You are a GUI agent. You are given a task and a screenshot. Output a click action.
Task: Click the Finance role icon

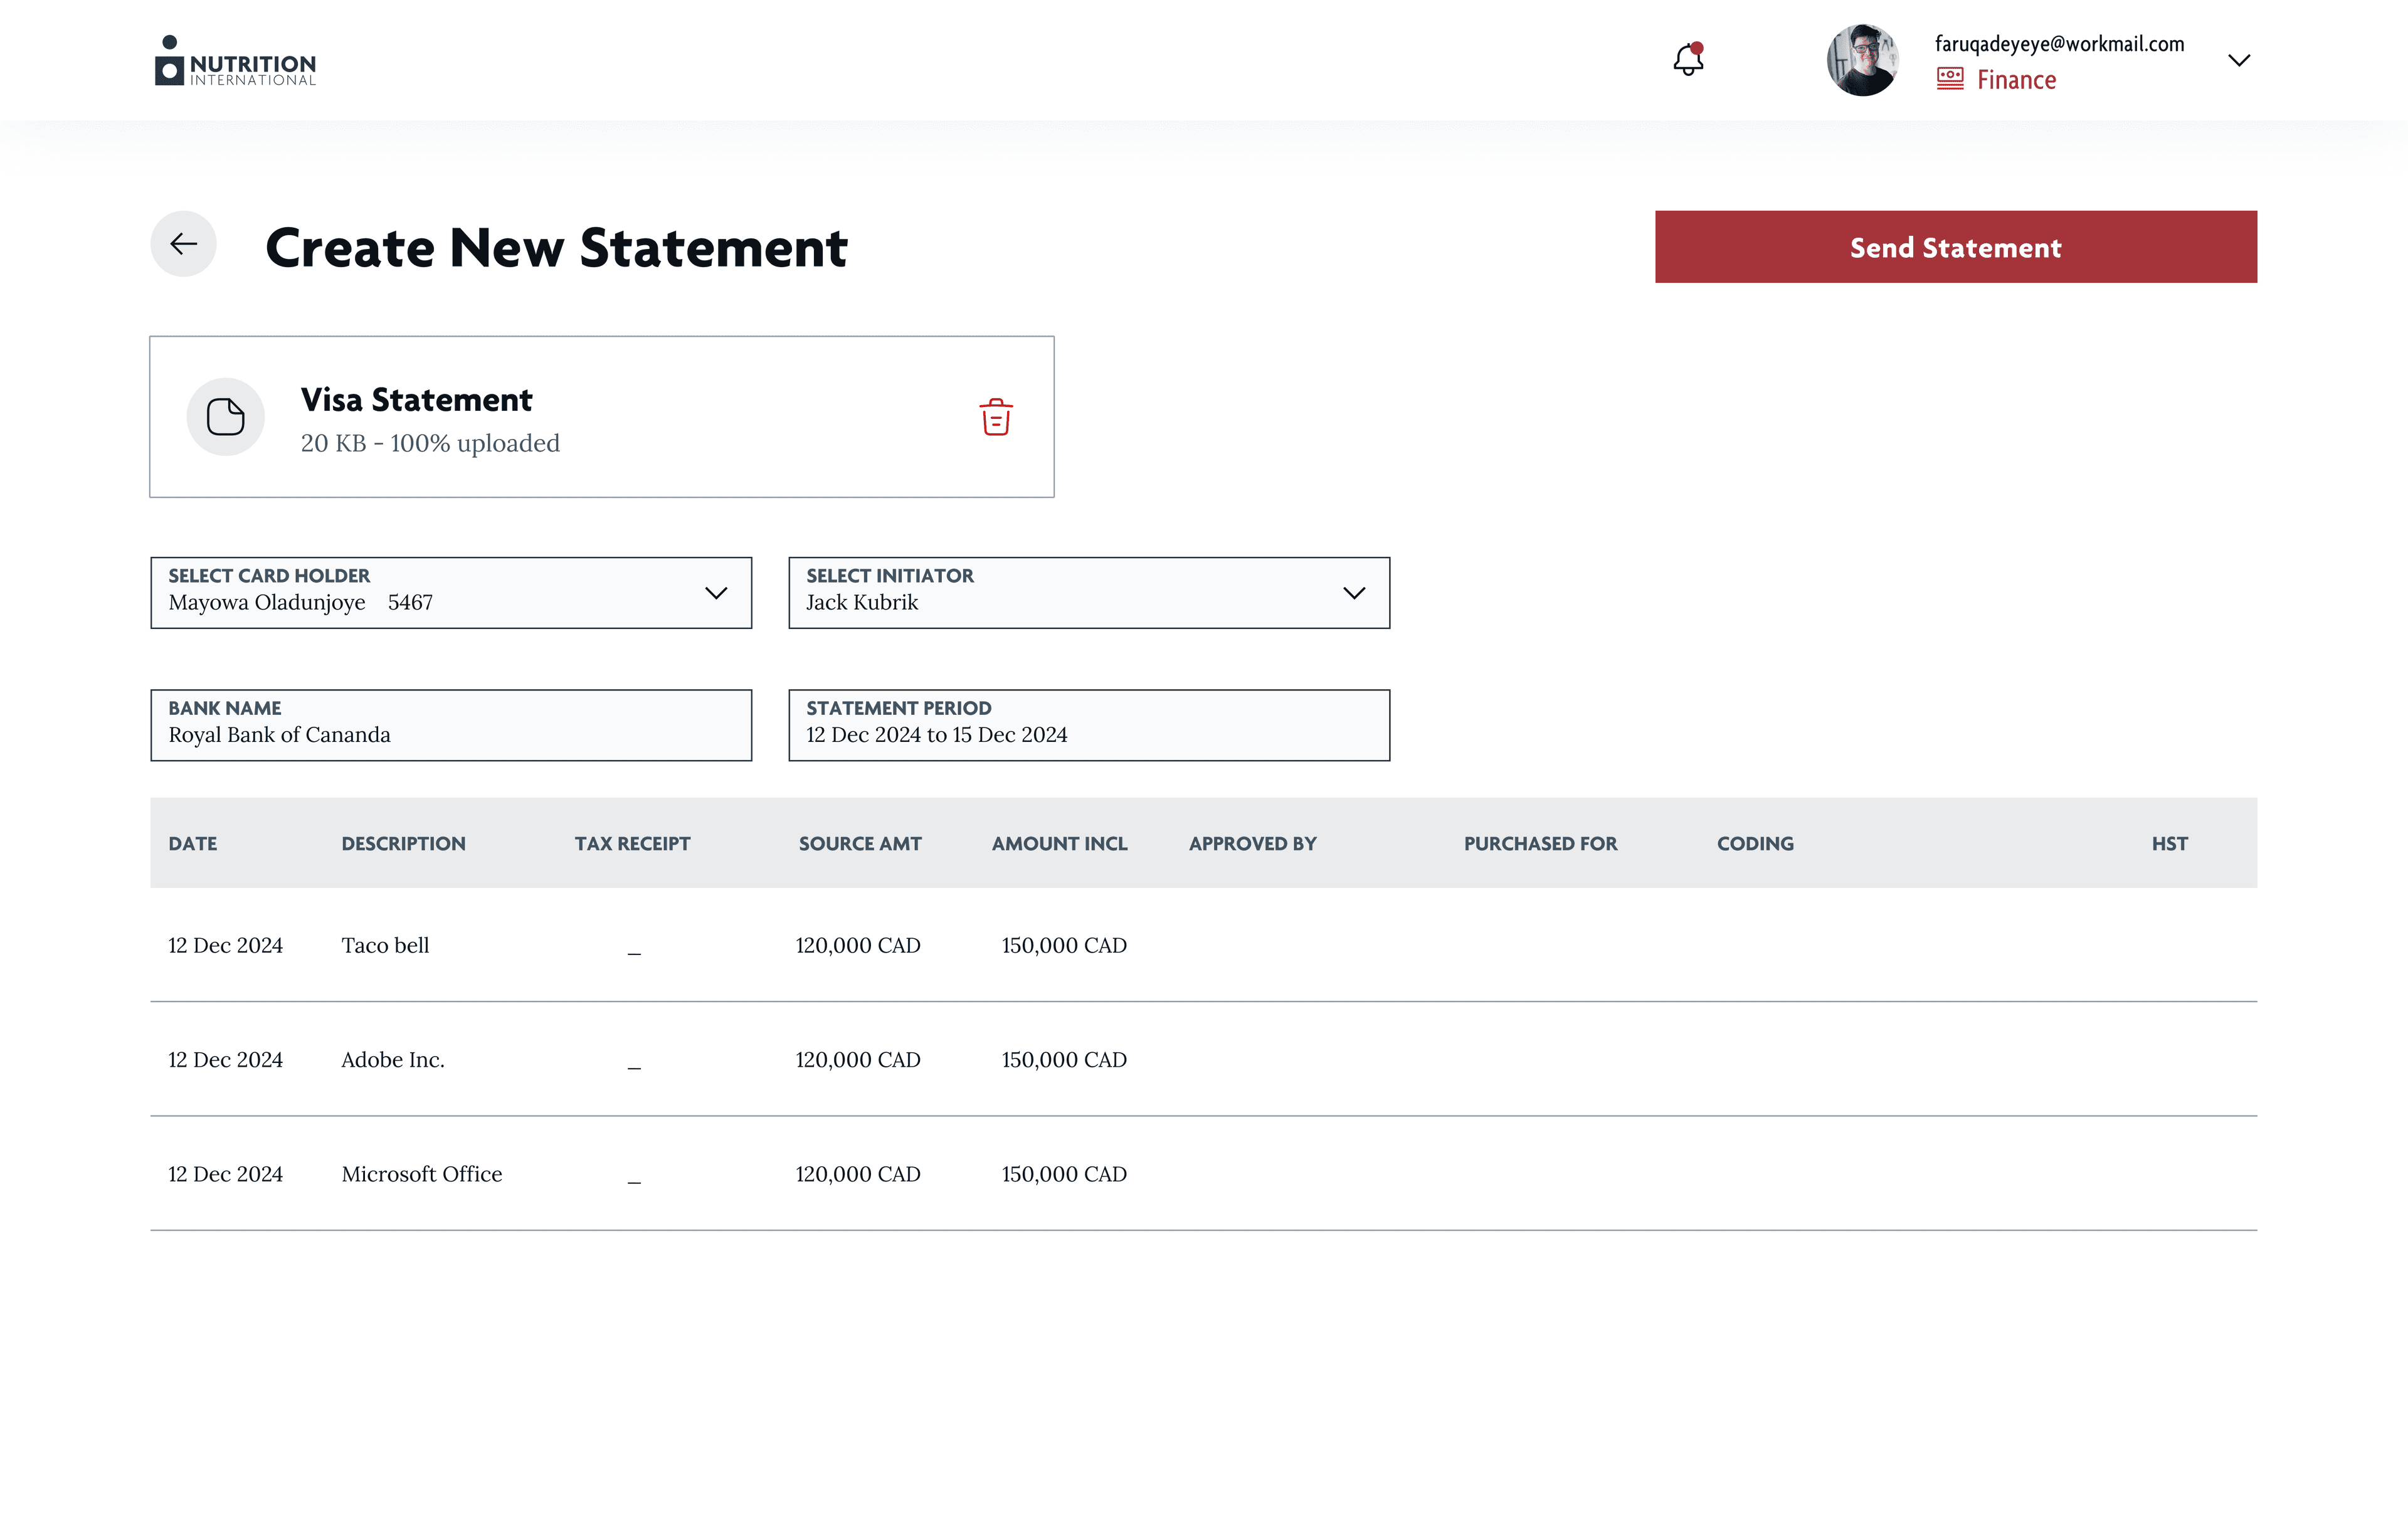point(1950,79)
